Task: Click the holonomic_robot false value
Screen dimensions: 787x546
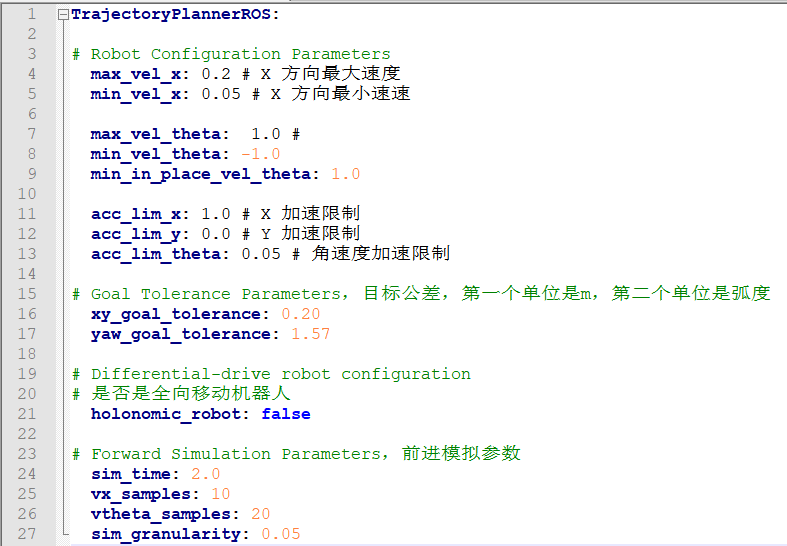Action: (285, 414)
